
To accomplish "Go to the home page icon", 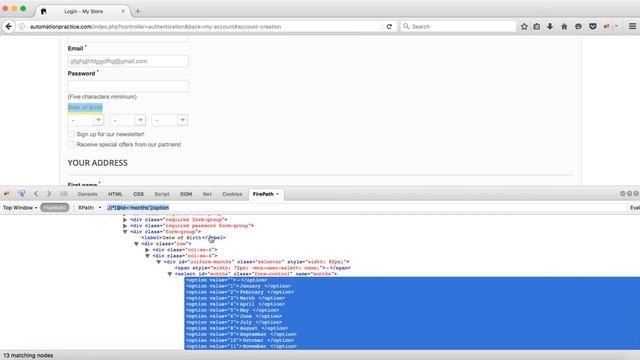I will tap(564, 27).
